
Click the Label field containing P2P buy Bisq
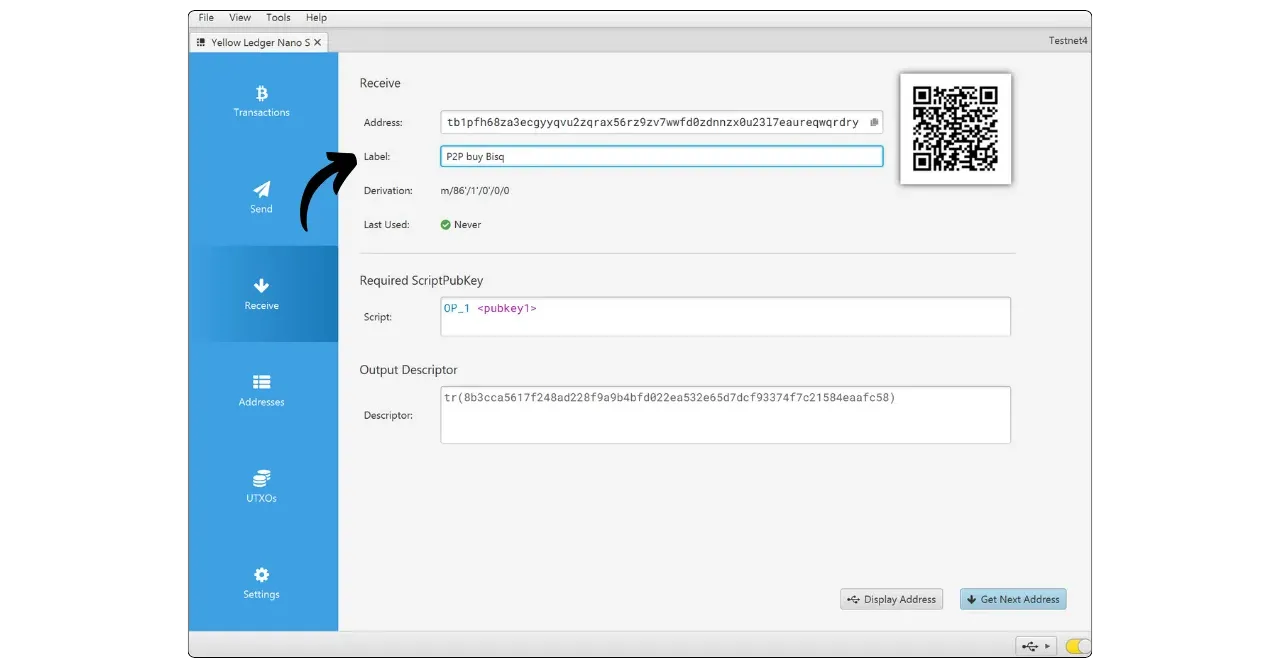click(x=661, y=156)
